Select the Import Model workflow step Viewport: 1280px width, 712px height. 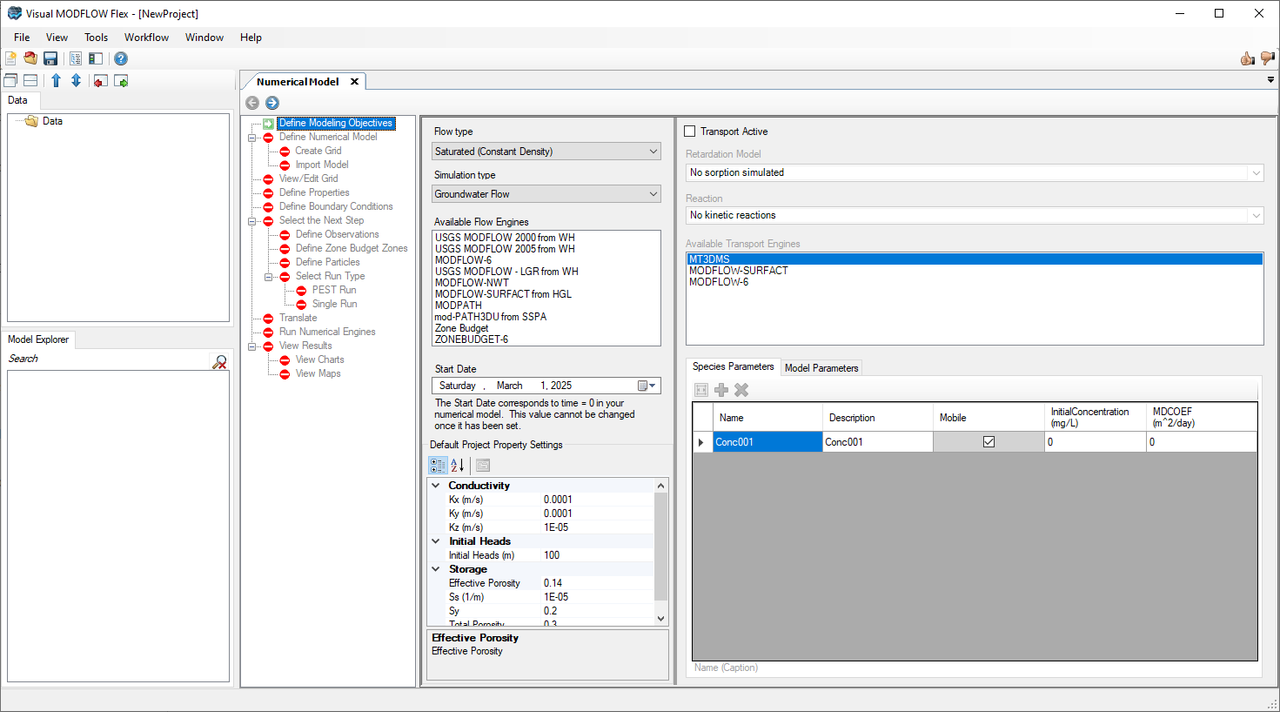tap(322, 165)
